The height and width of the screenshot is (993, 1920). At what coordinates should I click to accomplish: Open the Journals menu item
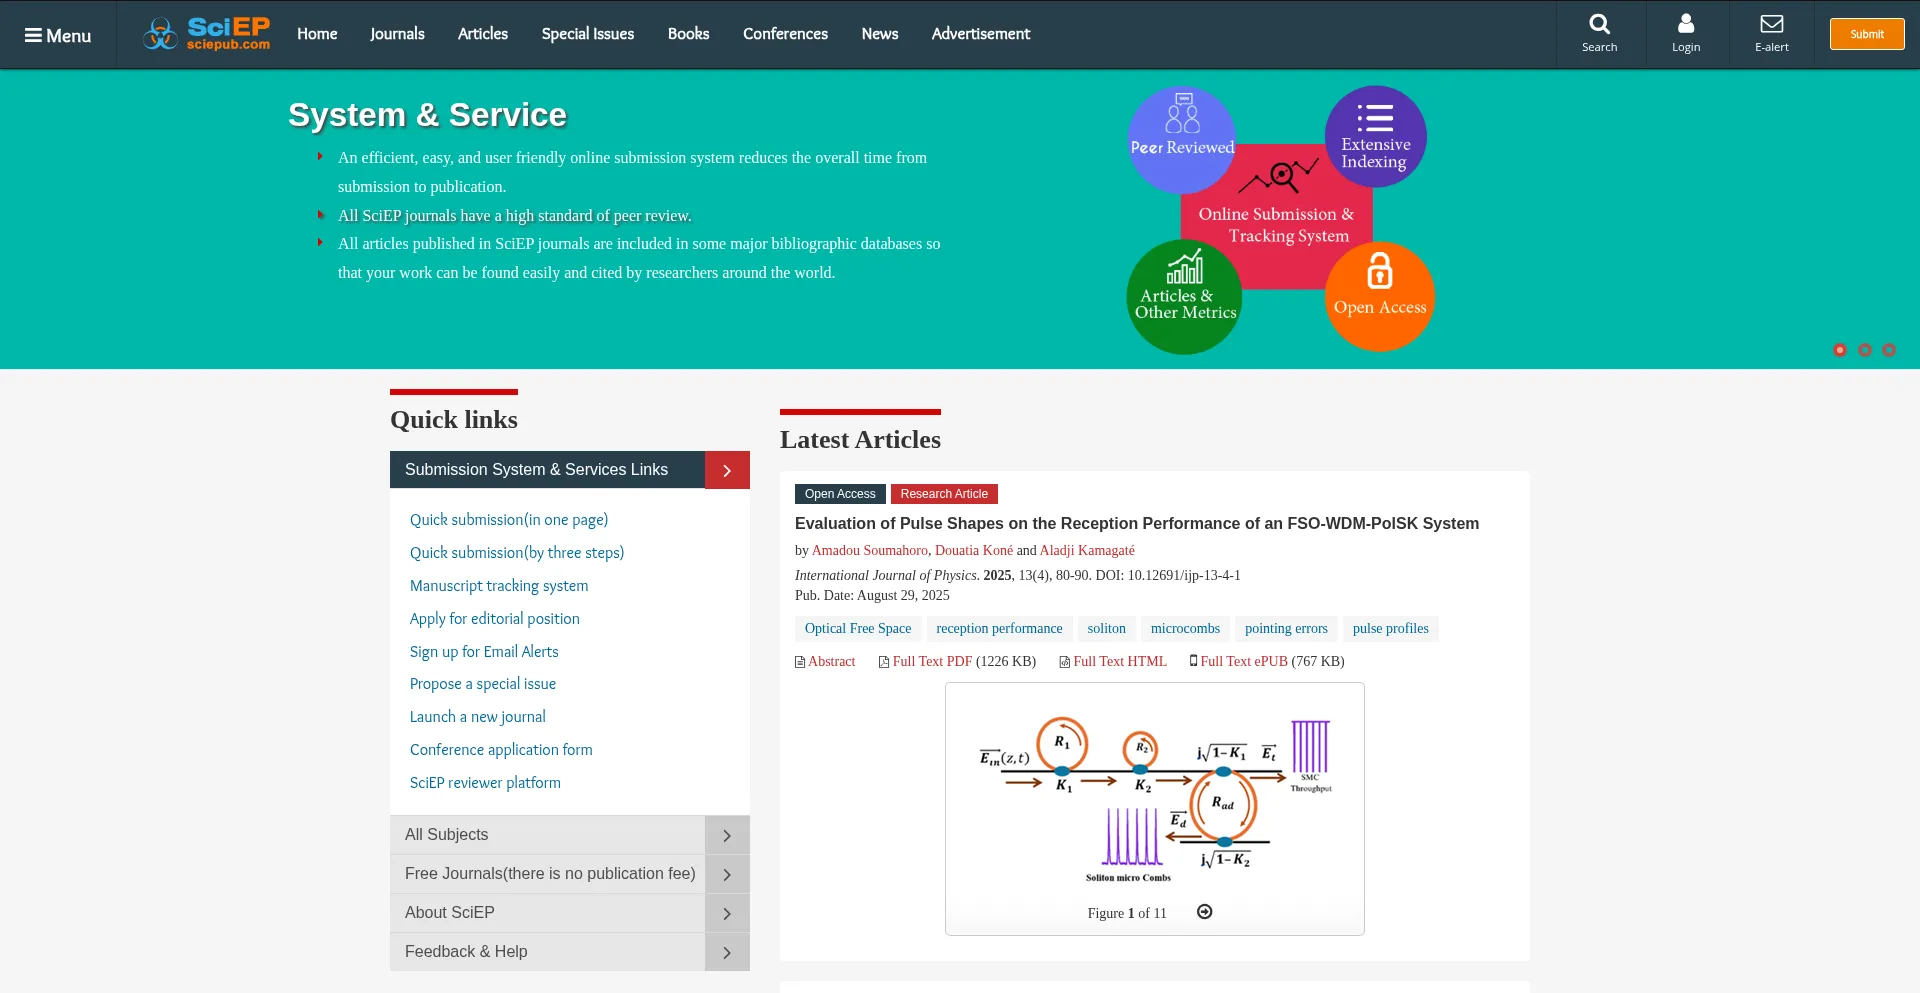(x=397, y=34)
